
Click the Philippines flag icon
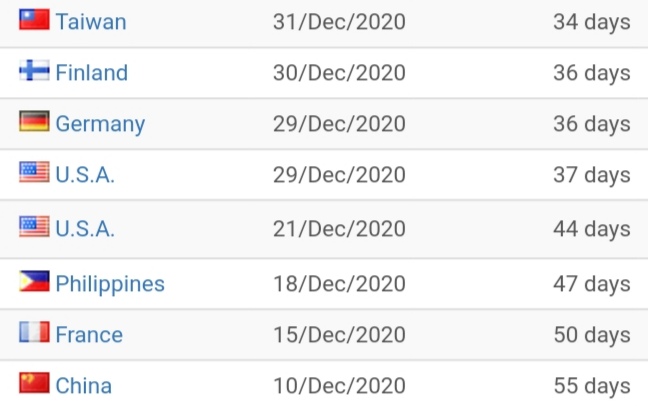[34, 281]
